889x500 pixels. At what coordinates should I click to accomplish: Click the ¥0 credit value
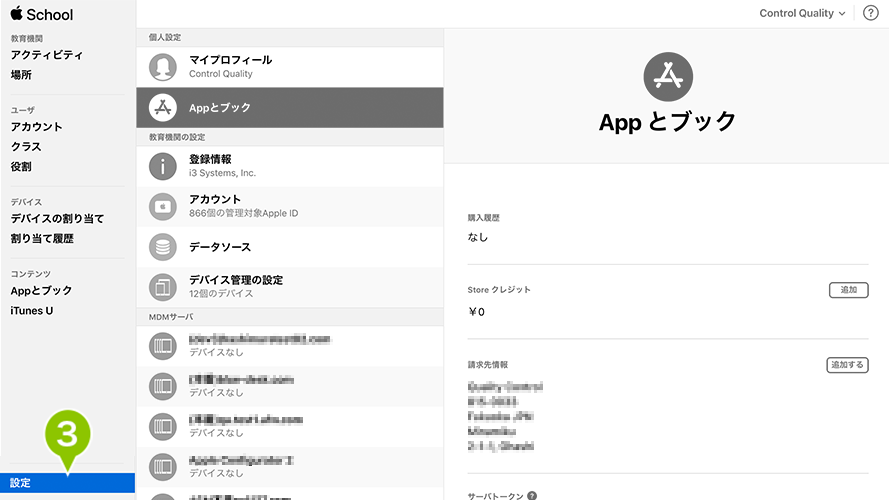tap(476, 312)
